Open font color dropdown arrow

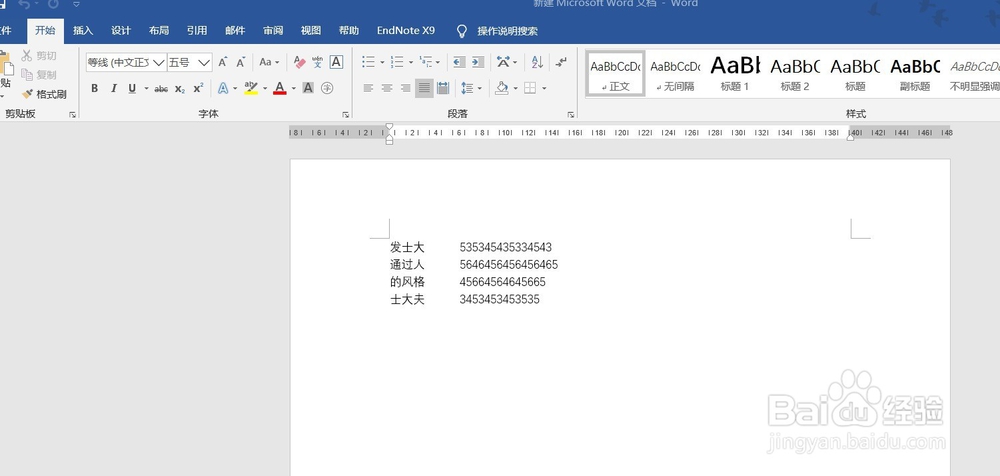[x=293, y=88]
